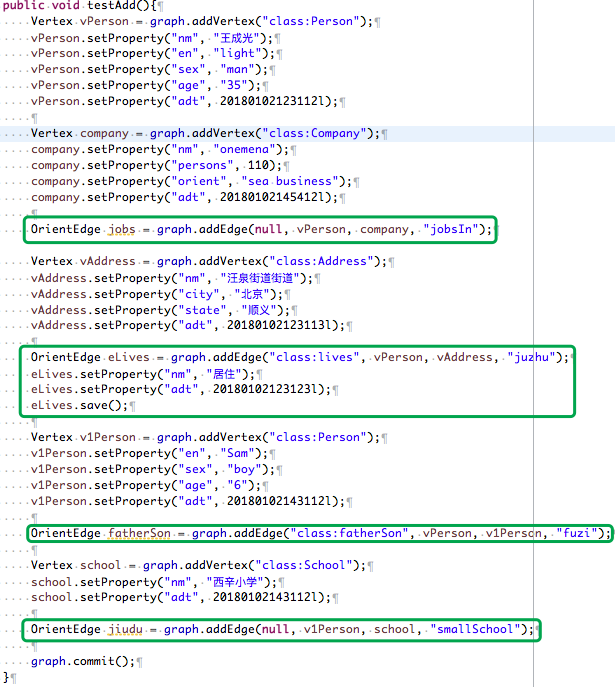Click the underlined jobs variable name
Image resolution: width=615 pixels, height=687 pixels.
click(122, 230)
